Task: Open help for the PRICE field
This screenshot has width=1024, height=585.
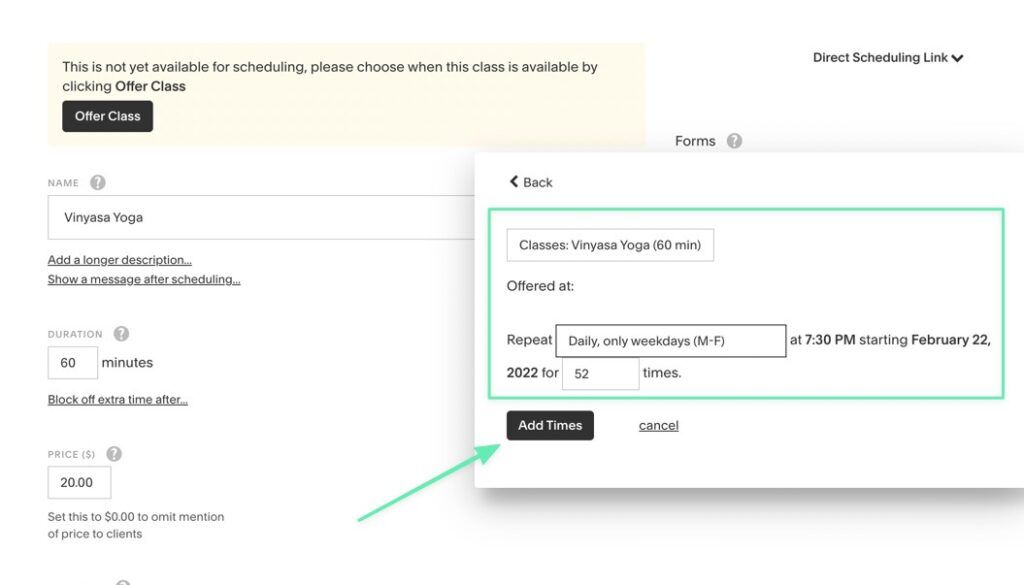Action: point(113,453)
